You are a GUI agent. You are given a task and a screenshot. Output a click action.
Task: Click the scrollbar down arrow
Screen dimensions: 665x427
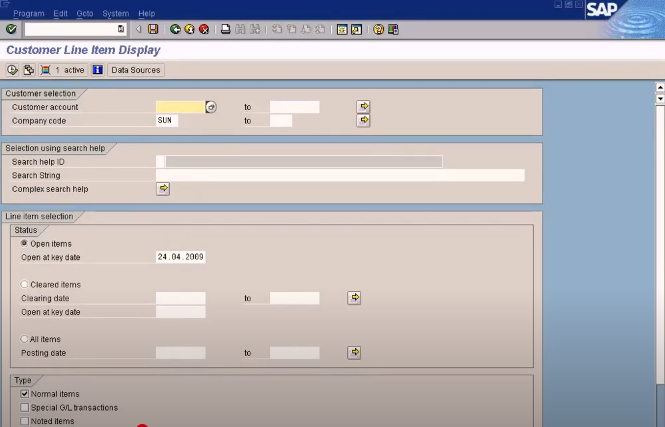point(660,98)
